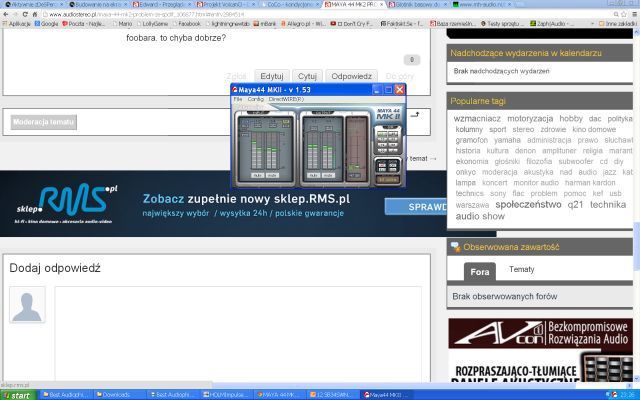Screen dimensions: 640x400
Task: Click the bookmark star icon in address bar
Action: click(x=624, y=14)
